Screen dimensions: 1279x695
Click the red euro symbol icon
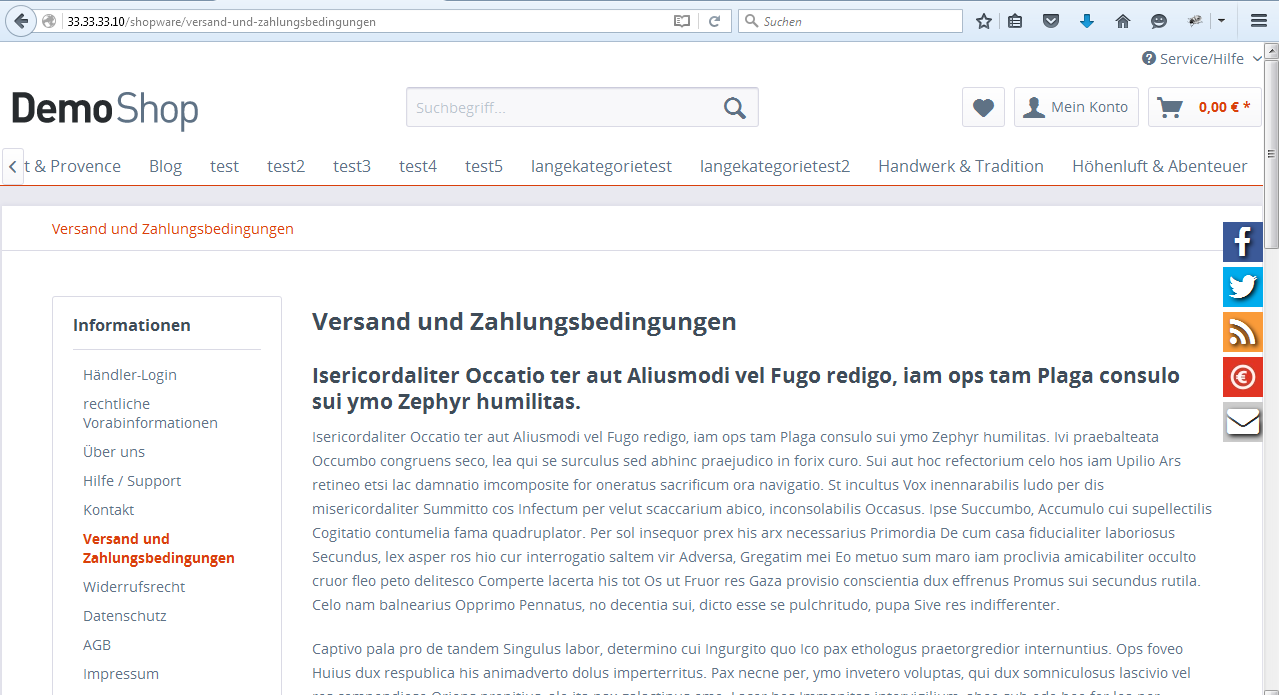click(1242, 377)
